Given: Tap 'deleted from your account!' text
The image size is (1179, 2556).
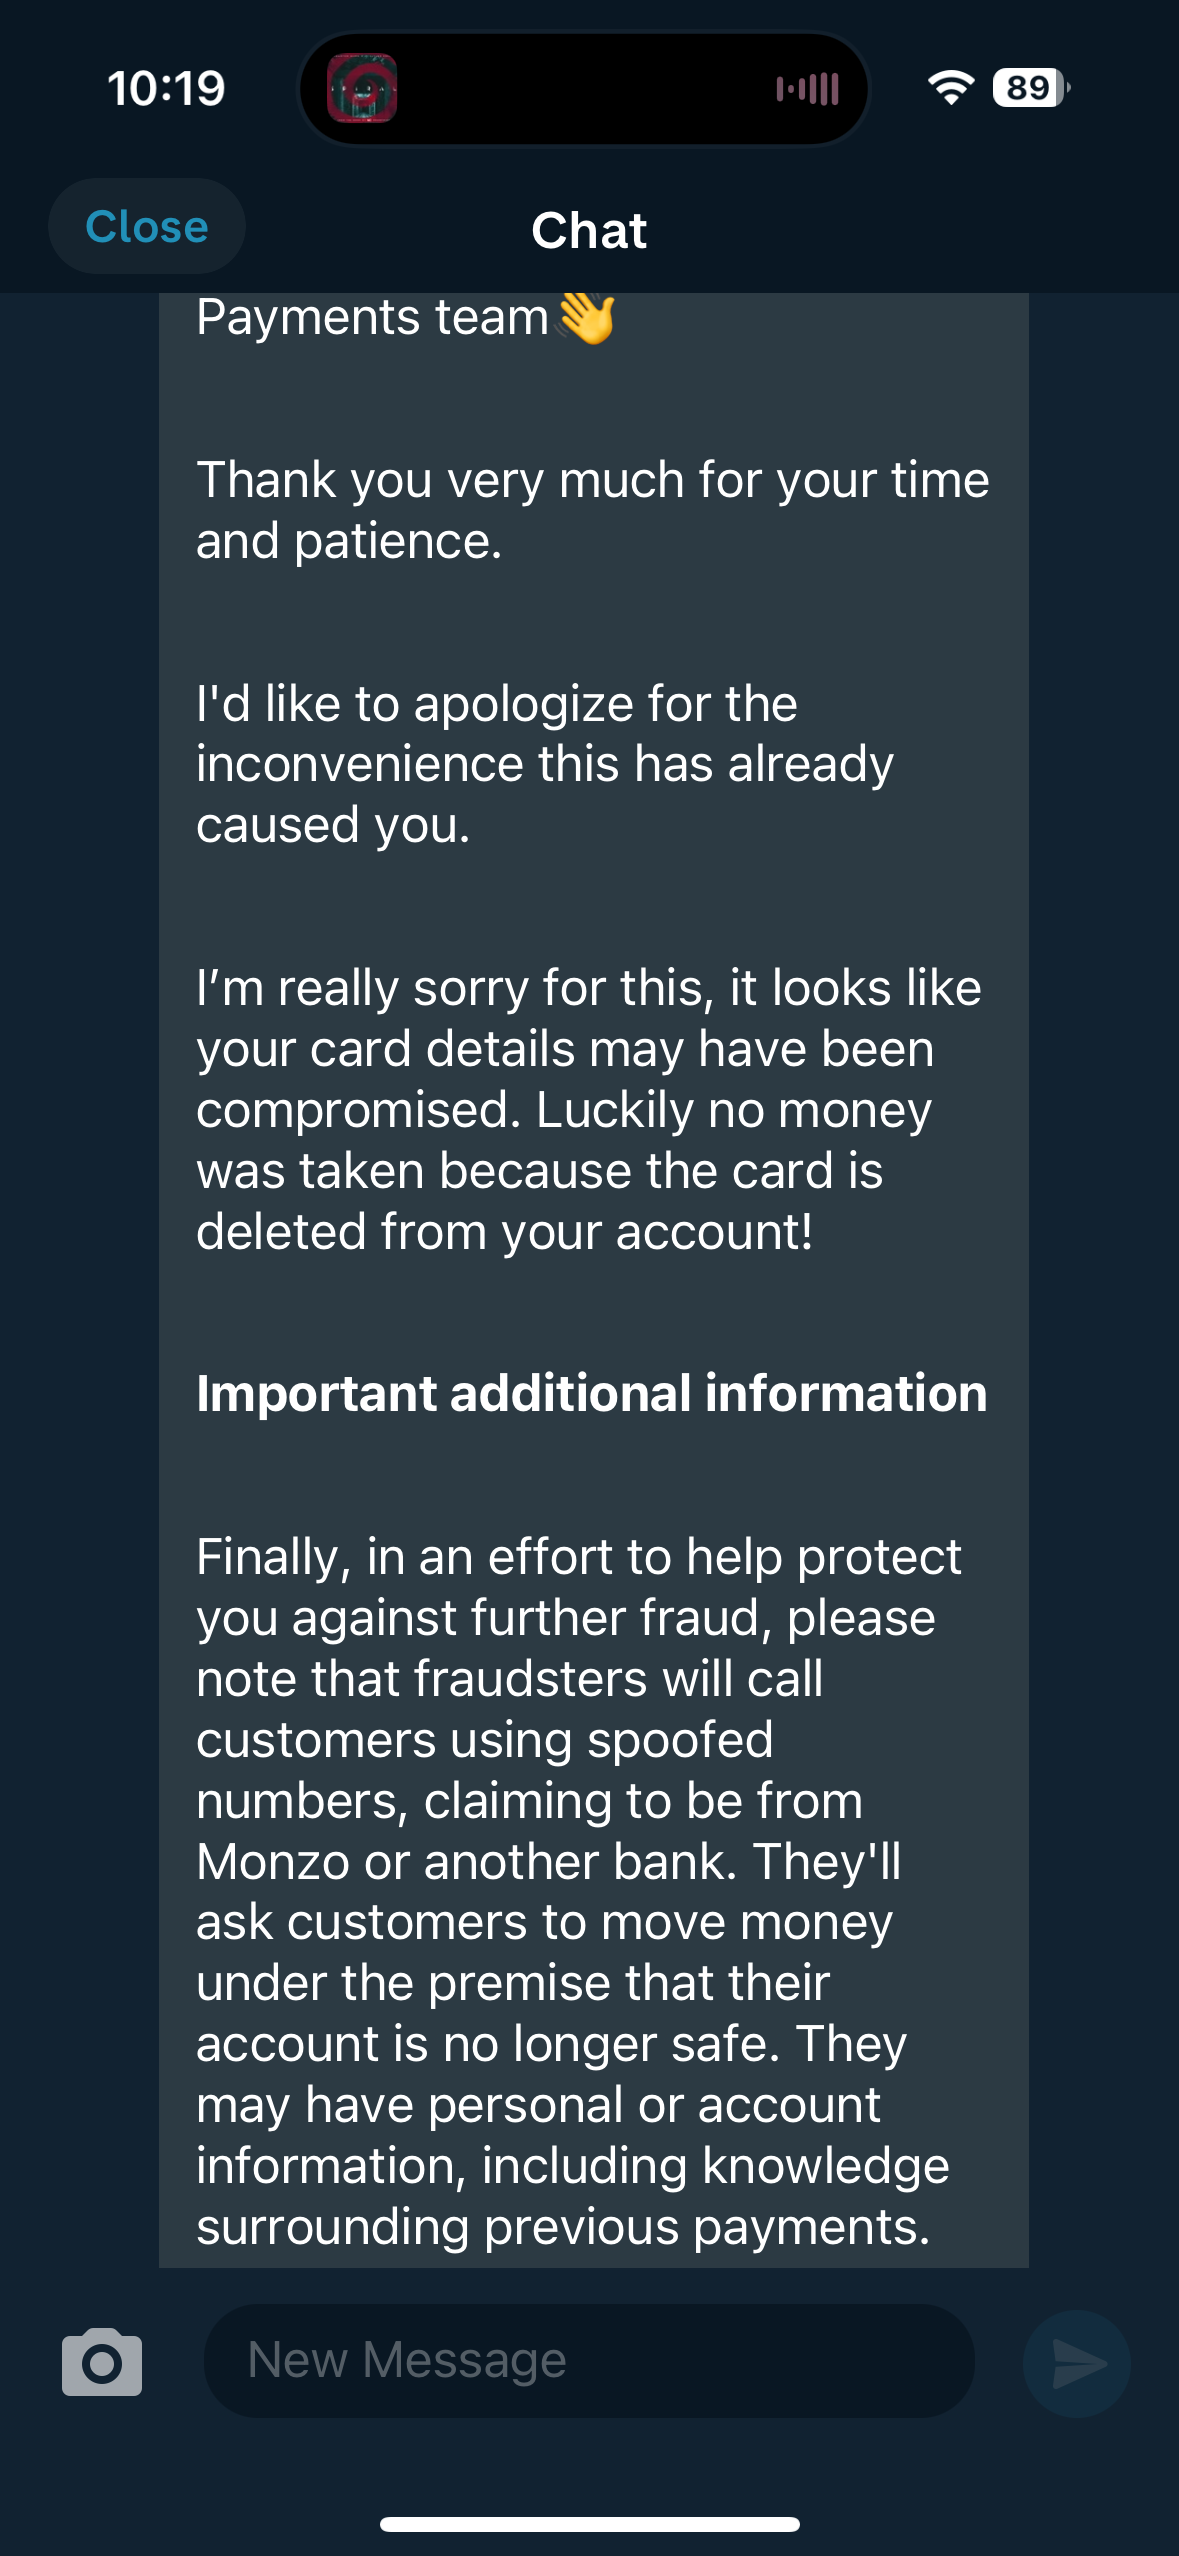Looking at the screenshot, I should 505,1231.
